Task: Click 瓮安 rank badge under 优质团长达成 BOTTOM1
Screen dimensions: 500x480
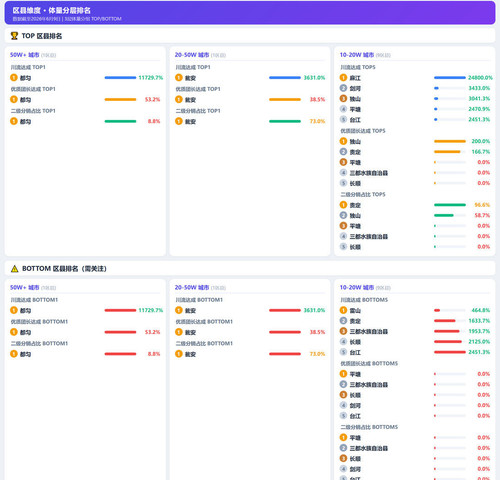Action: pos(179,332)
